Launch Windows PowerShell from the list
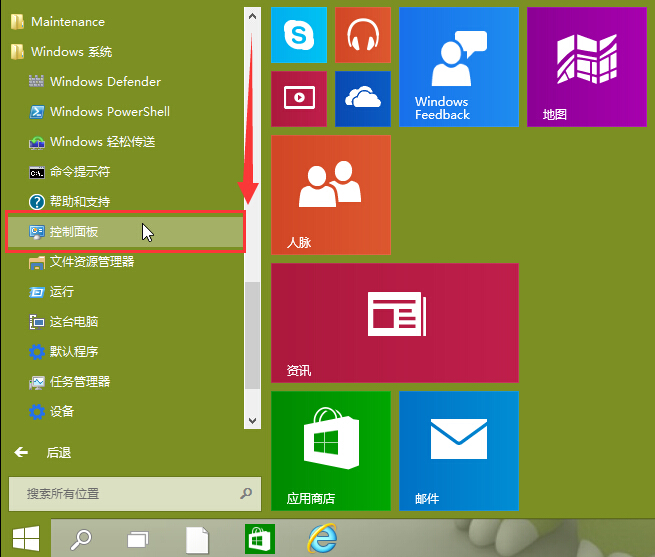 coord(109,112)
